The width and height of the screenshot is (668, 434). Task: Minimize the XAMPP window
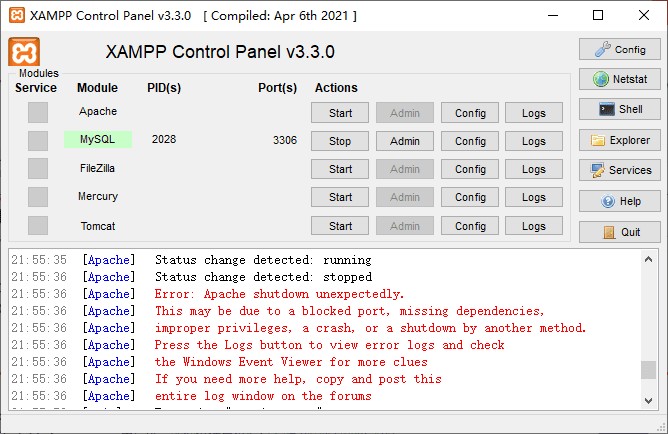pyautogui.click(x=553, y=15)
